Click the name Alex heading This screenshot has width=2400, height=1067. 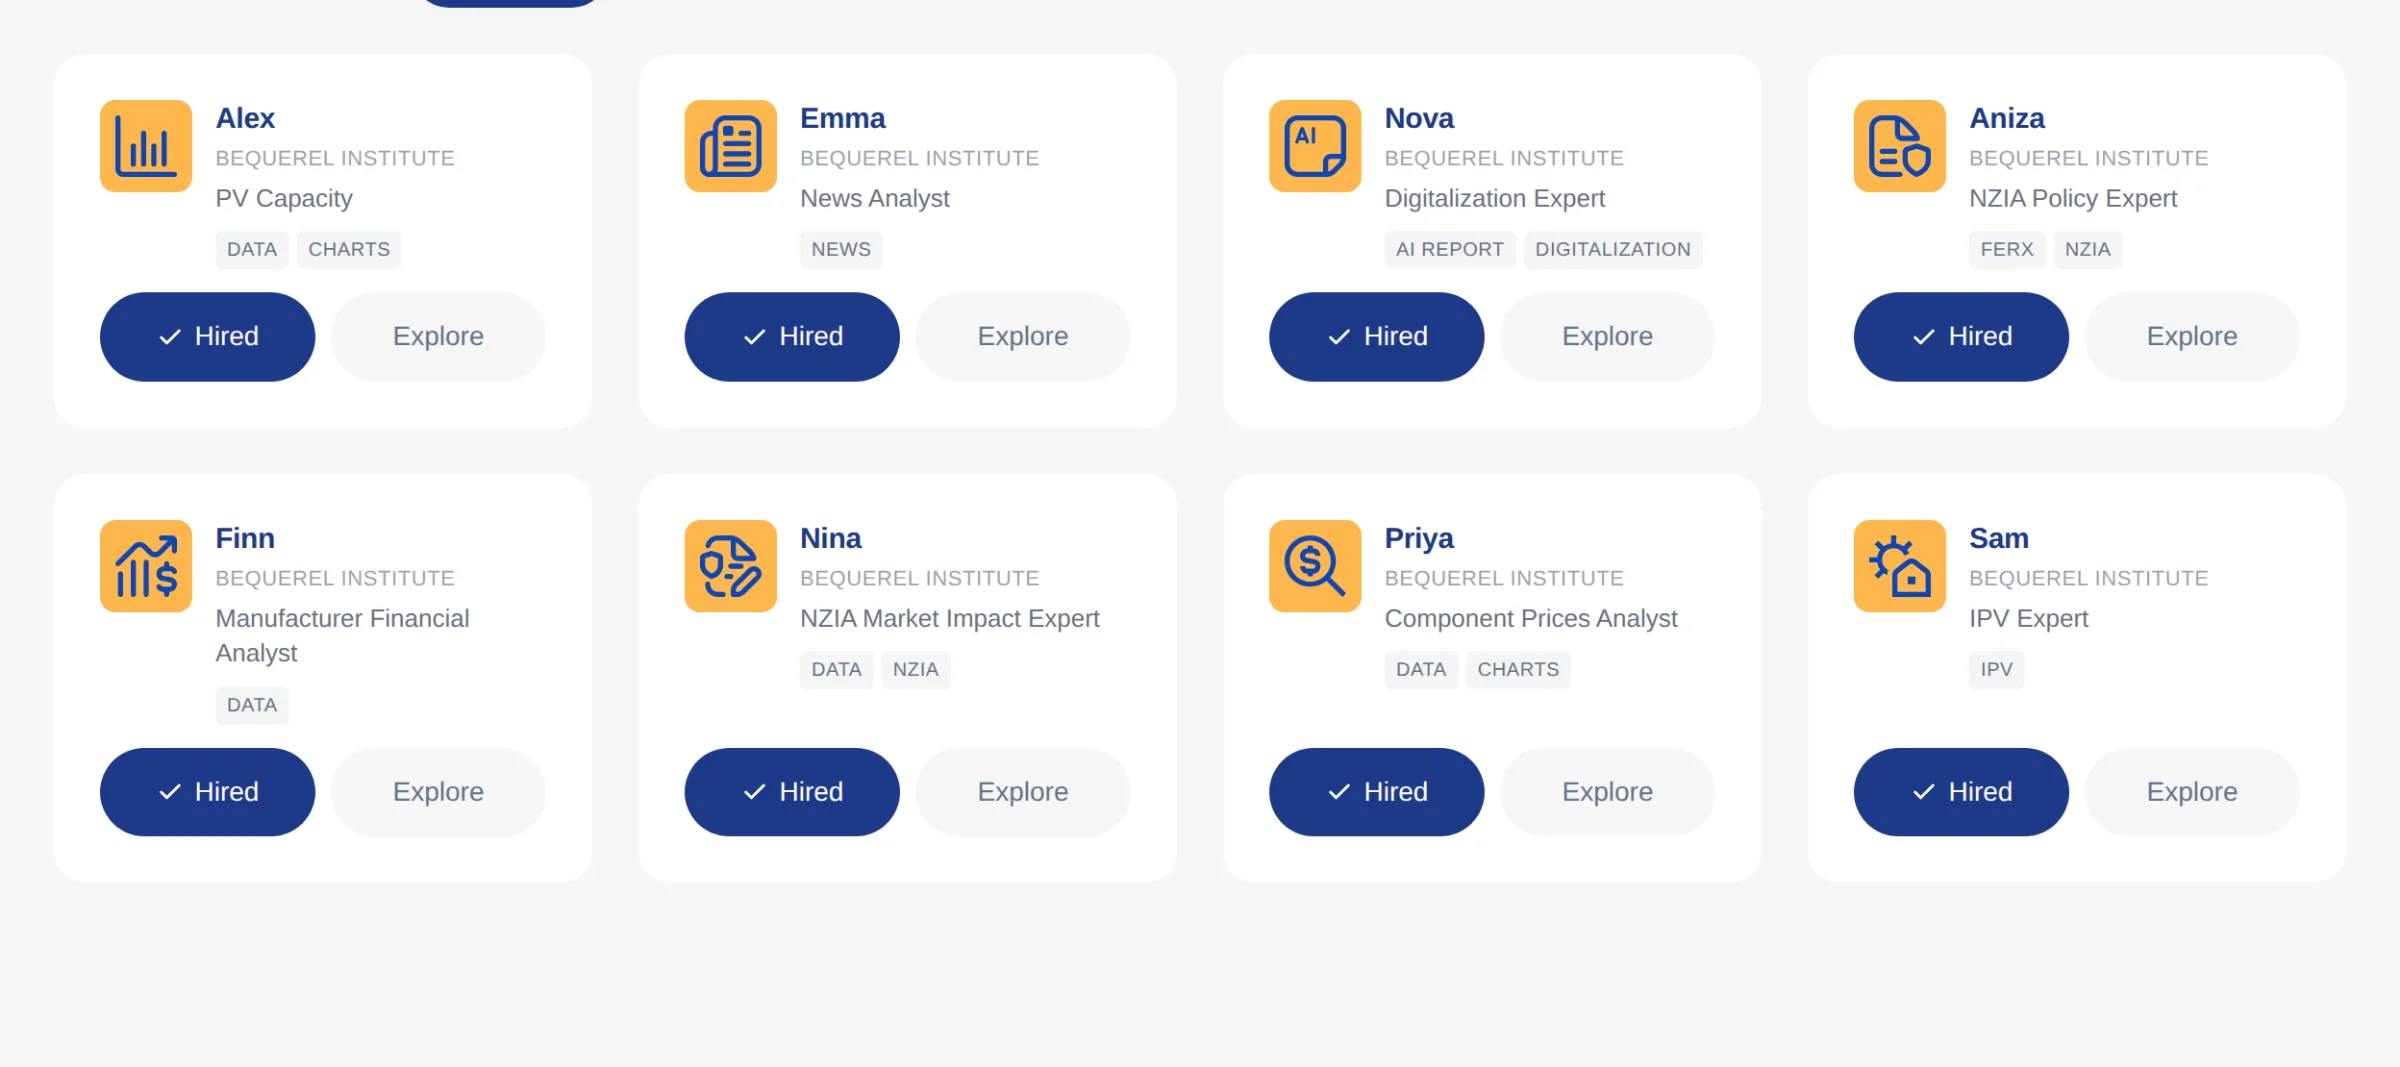point(245,118)
